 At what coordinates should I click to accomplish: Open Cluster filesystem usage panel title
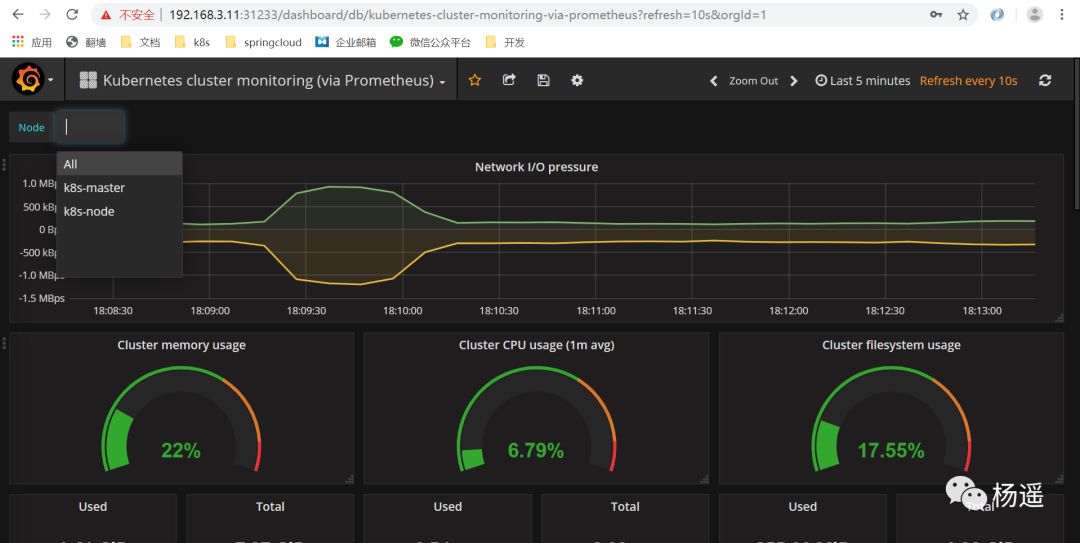pyautogui.click(x=891, y=345)
